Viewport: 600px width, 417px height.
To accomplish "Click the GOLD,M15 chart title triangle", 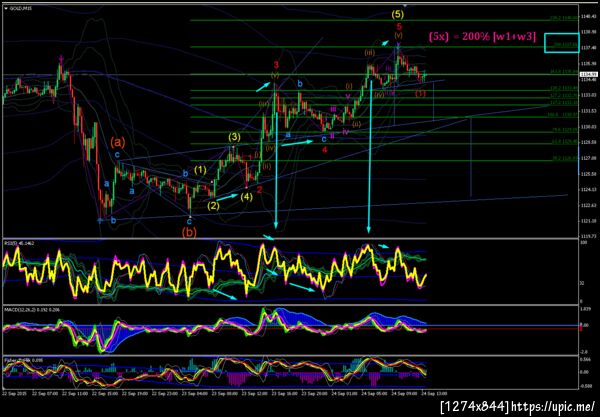I will 6,8.
